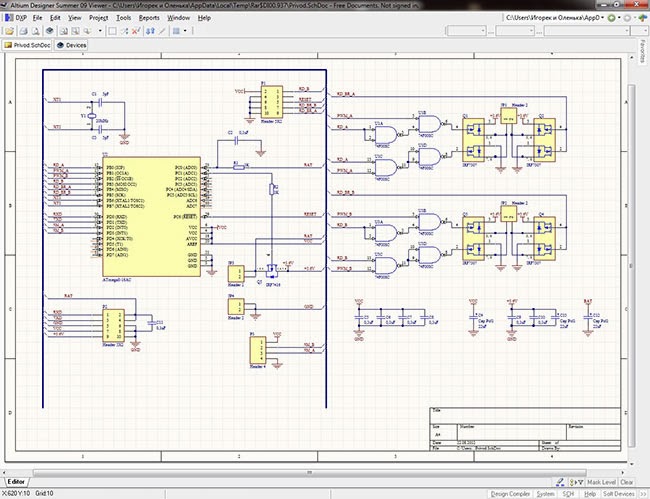Open the first empty toolbar combo box
The width and height of the screenshot is (650, 499).
coord(466,31)
